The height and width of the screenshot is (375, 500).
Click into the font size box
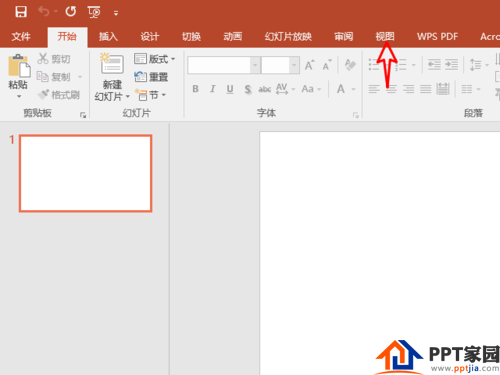(275, 65)
